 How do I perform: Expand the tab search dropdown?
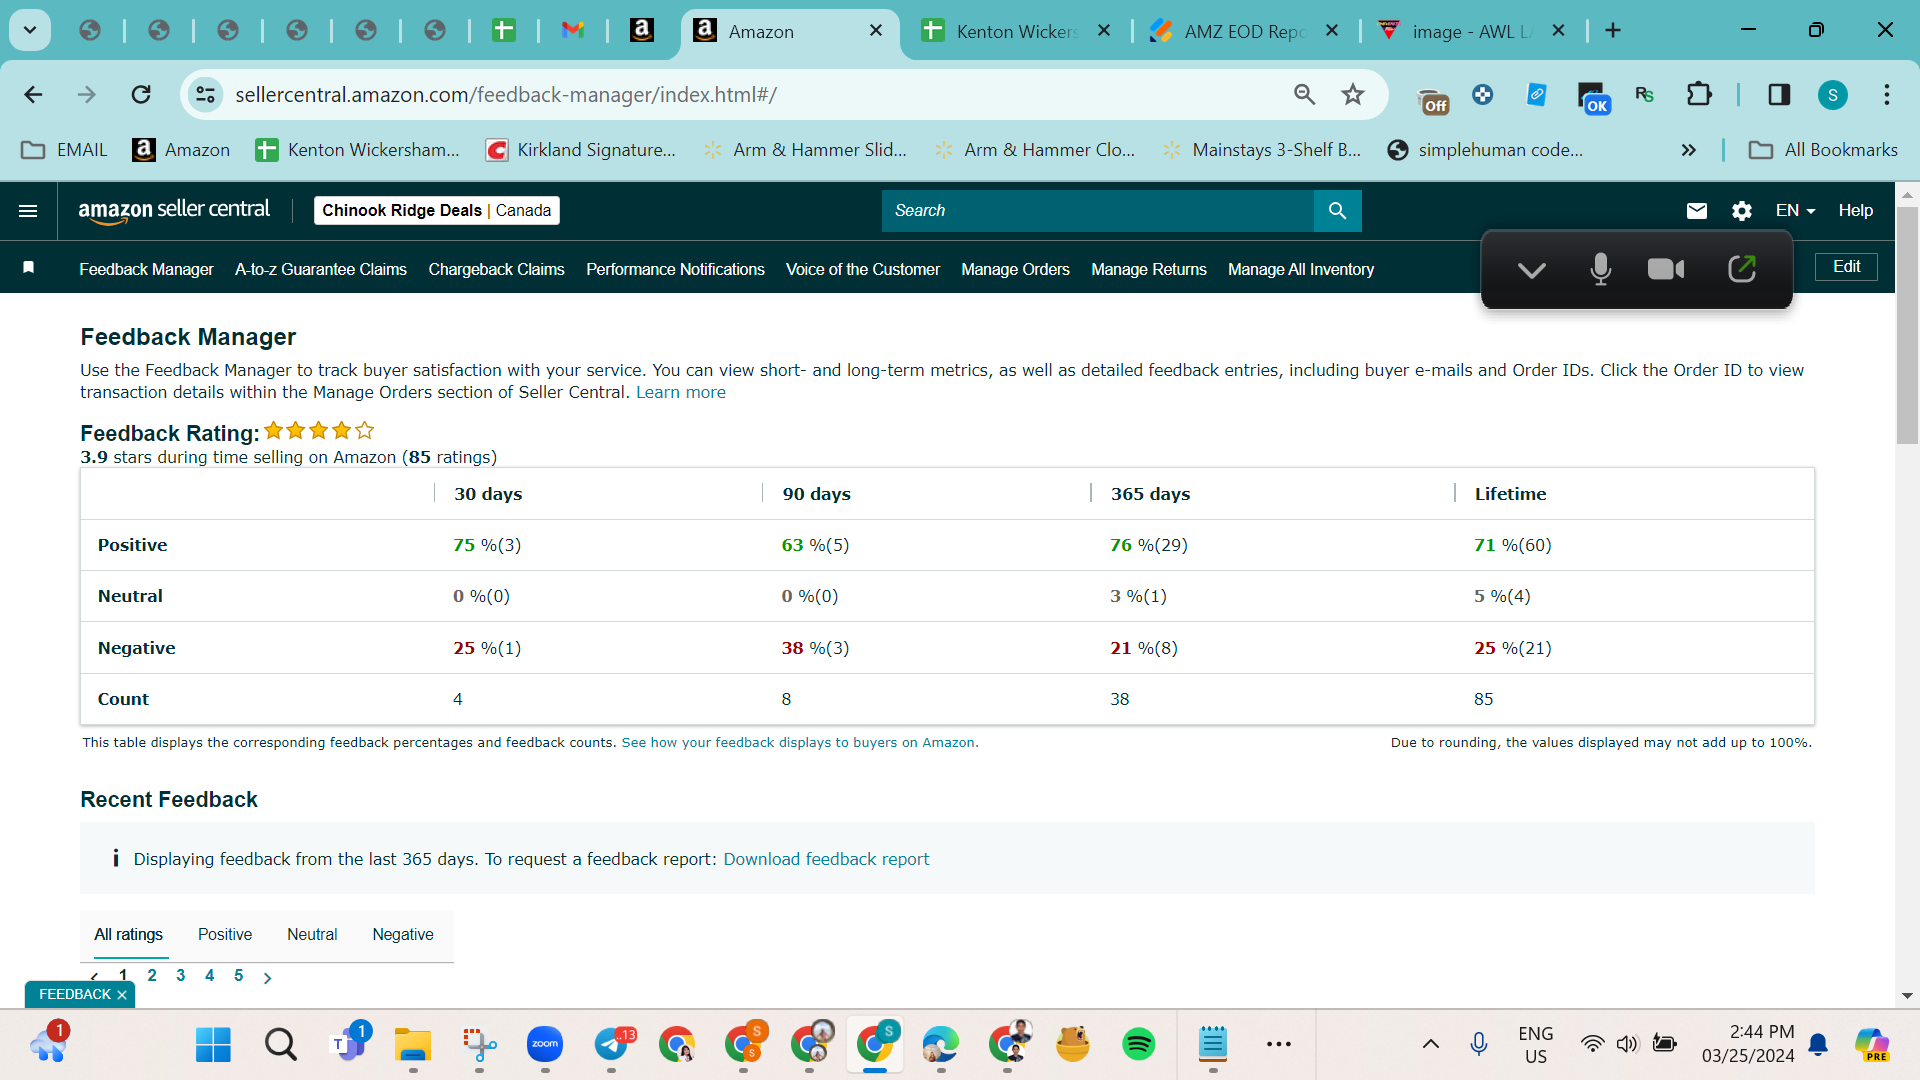[30, 31]
